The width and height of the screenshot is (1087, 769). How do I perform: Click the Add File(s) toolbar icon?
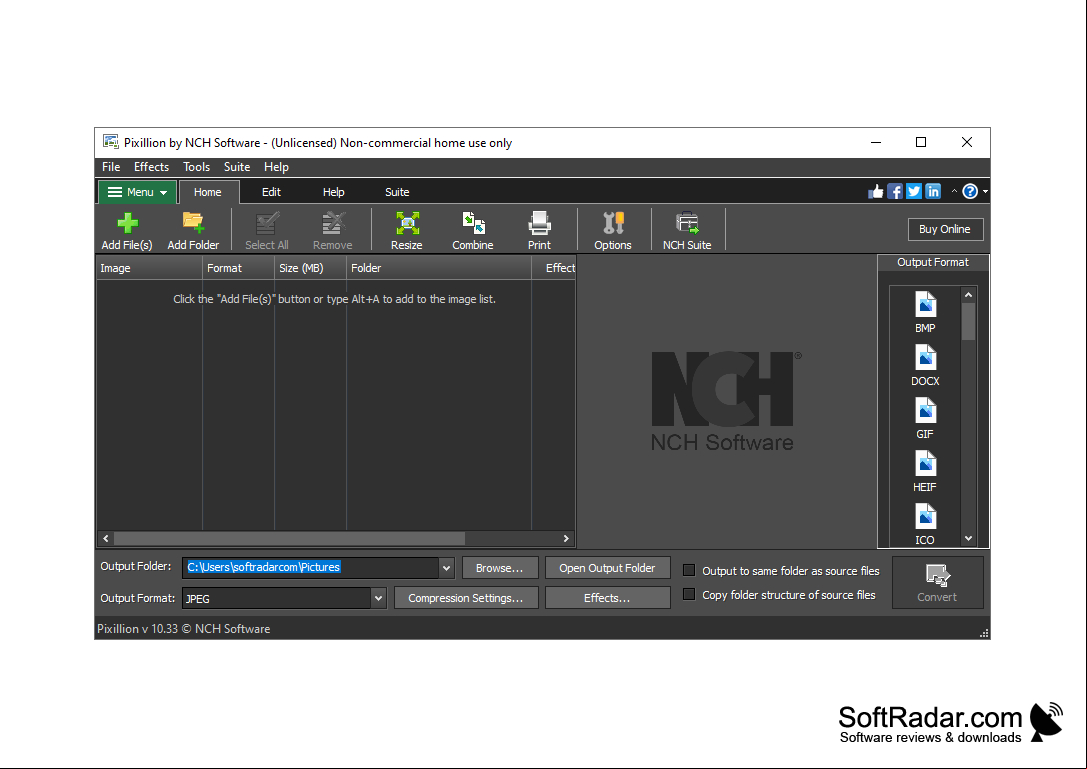point(127,230)
